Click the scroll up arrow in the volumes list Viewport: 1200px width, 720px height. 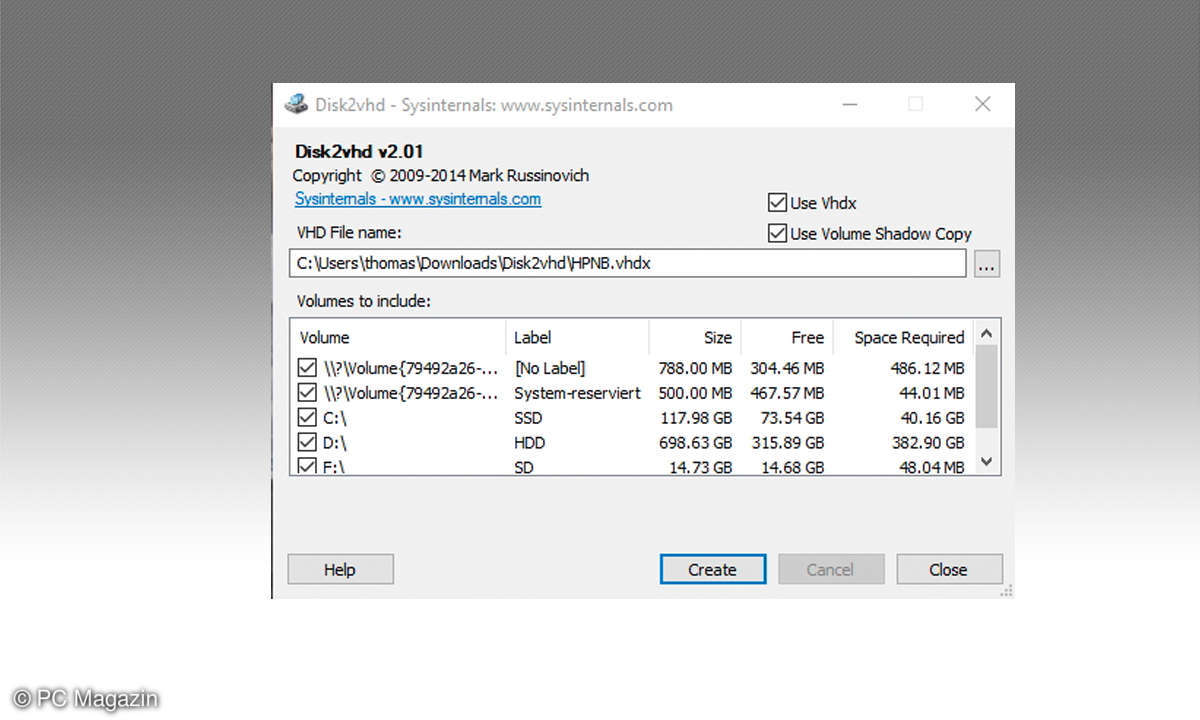(987, 333)
